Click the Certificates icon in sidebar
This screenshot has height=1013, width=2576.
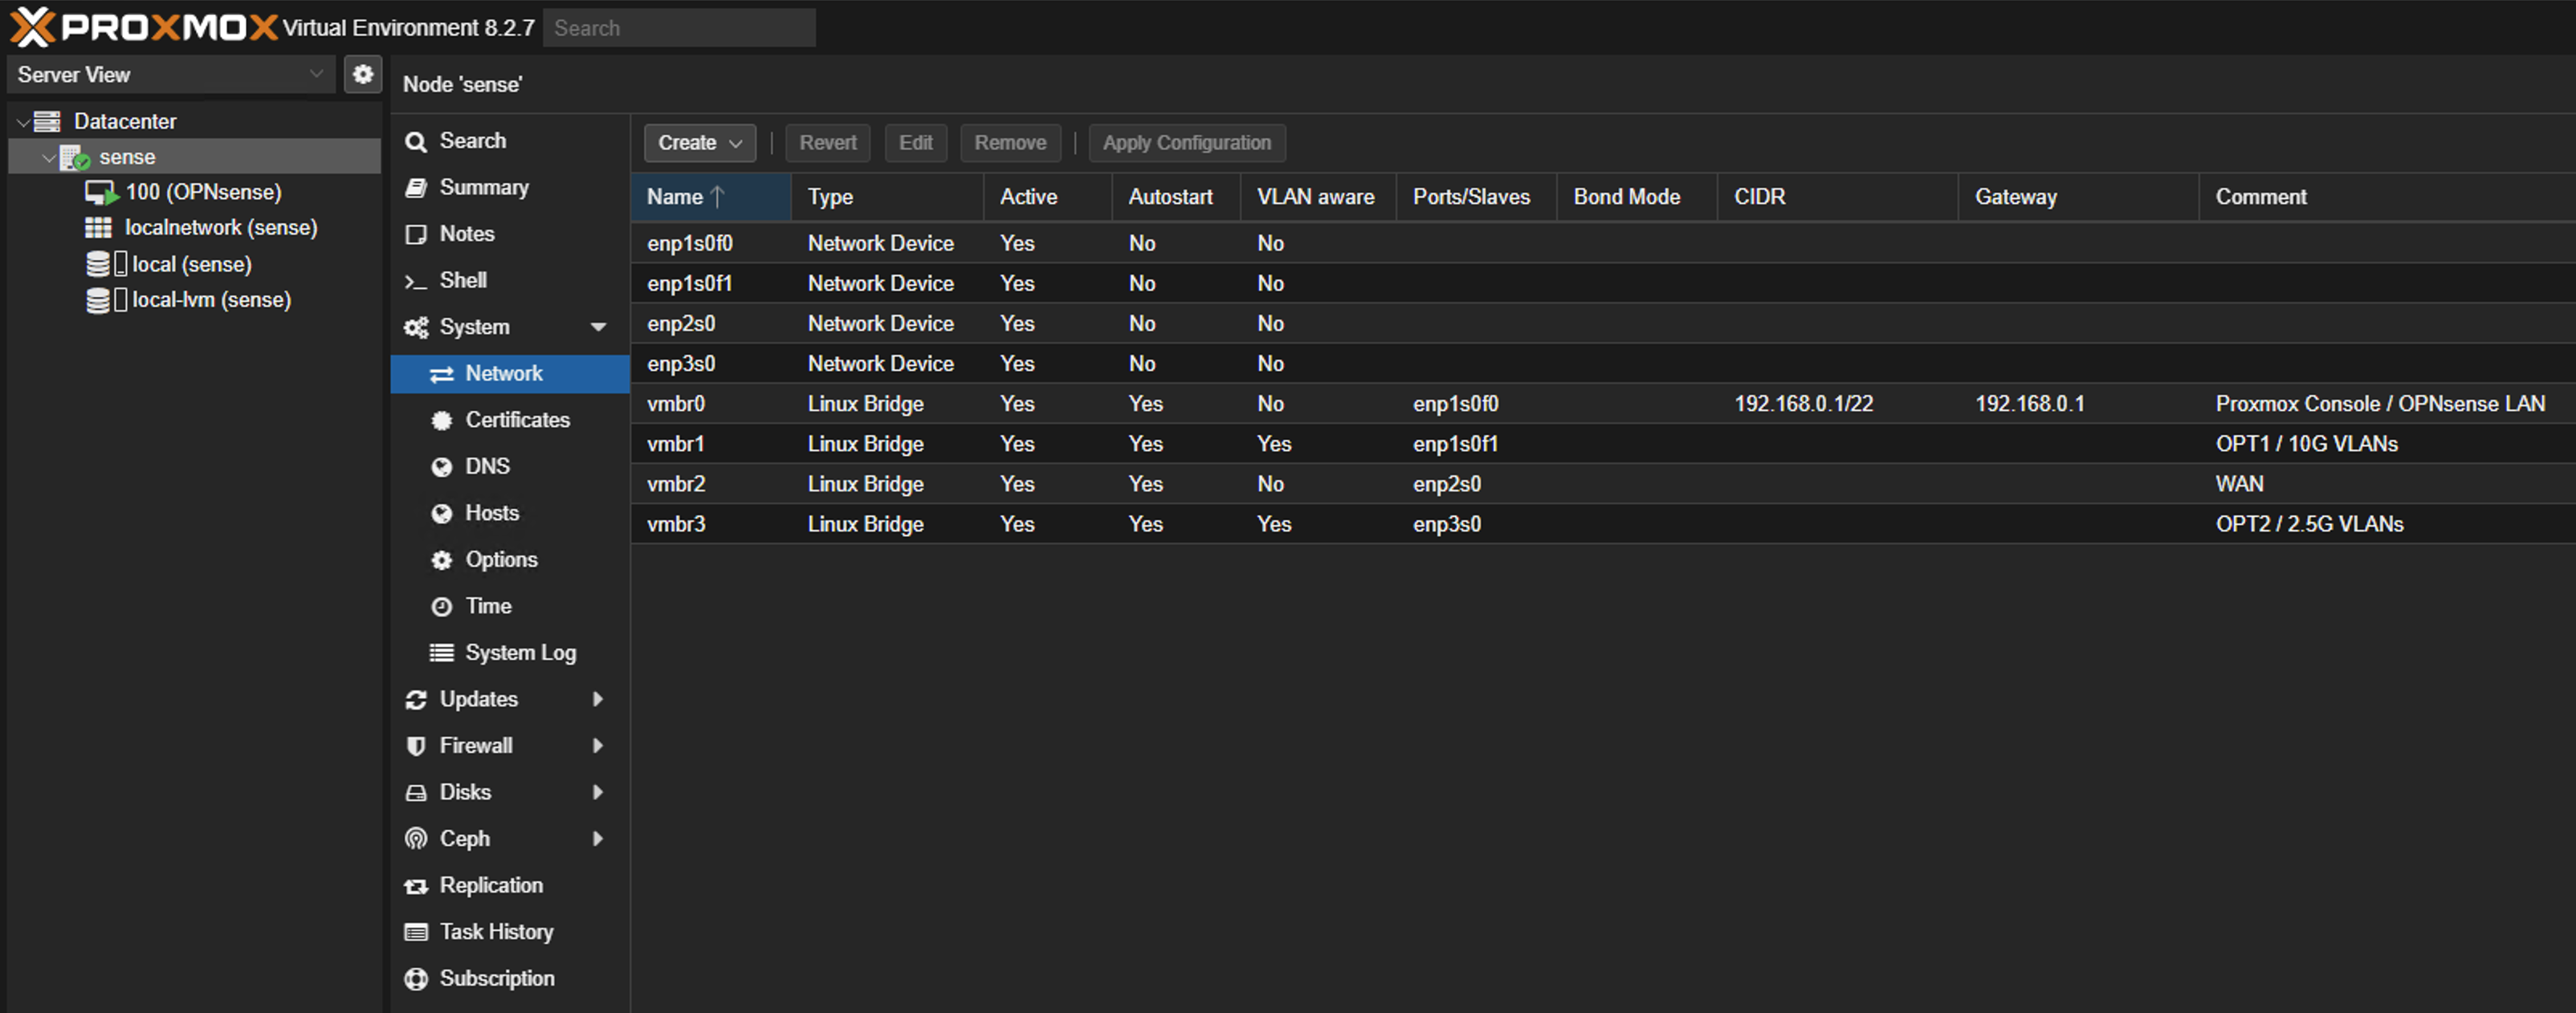click(x=443, y=421)
